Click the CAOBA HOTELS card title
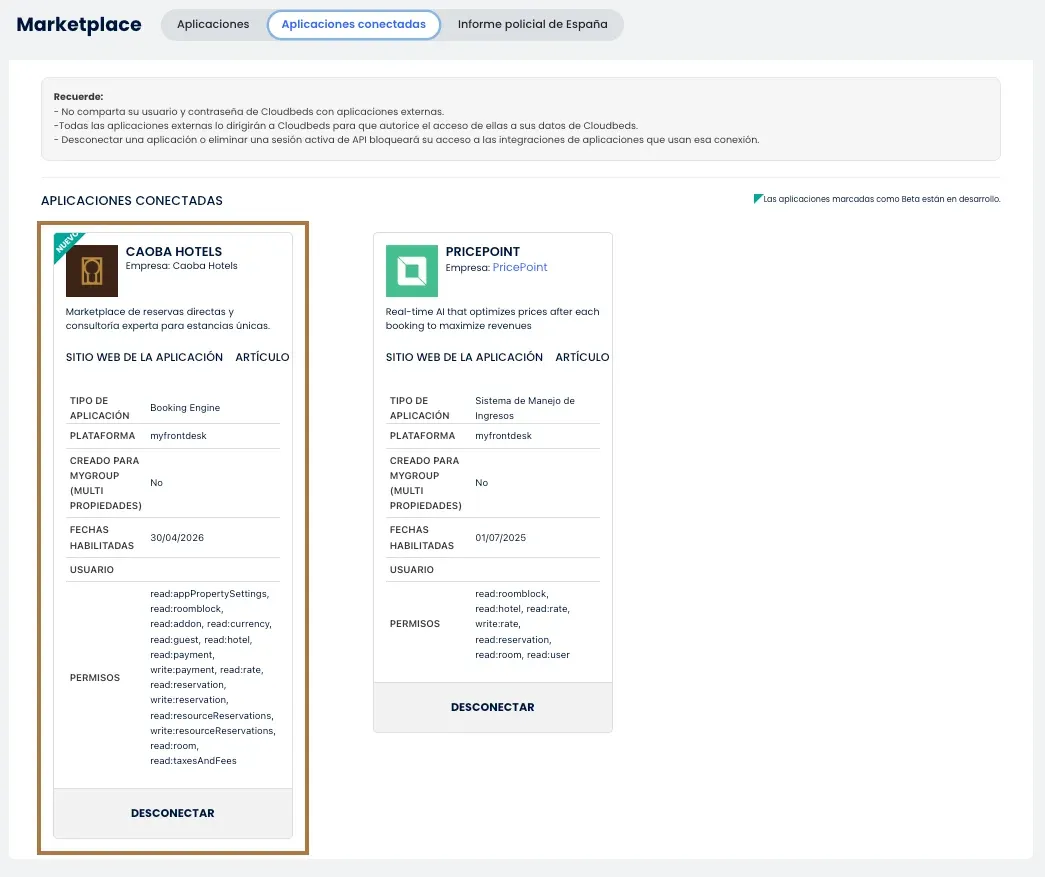Image resolution: width=1045 pixels, height=877 pixels. (174, 252)
